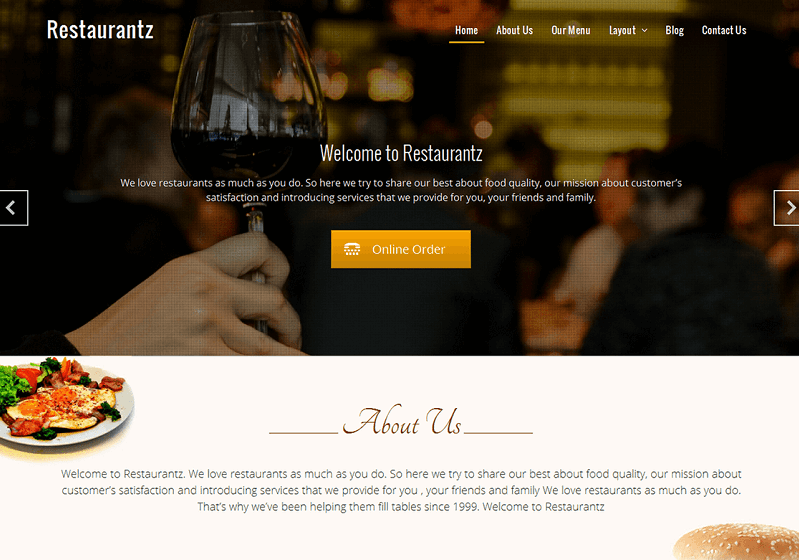The height and width of the screenshot is (560, 799).
Task: Select the Welcome to Restaurantz heading
Action: pyautogui.click(x=401, y=153)
